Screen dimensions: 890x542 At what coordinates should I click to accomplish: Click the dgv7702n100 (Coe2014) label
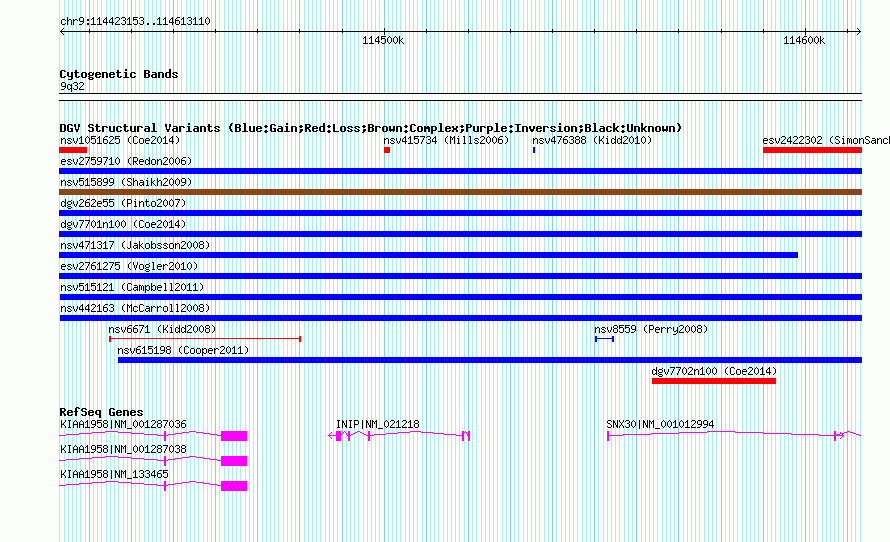714,371
